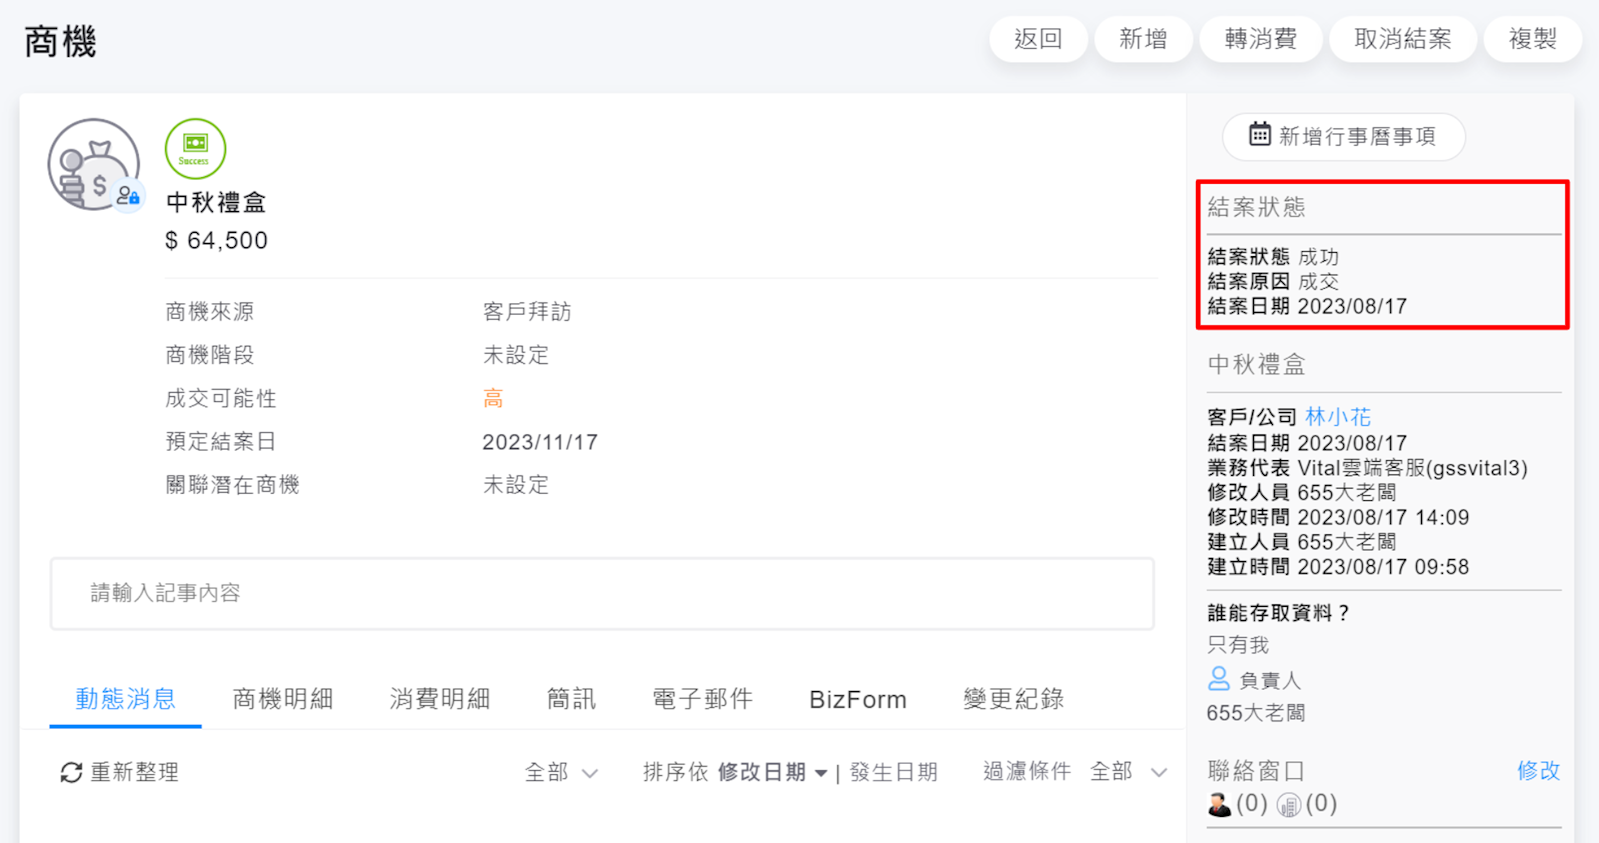Click the 複製 button
Screen dimensions: 1599x843
coord(1533,39)
